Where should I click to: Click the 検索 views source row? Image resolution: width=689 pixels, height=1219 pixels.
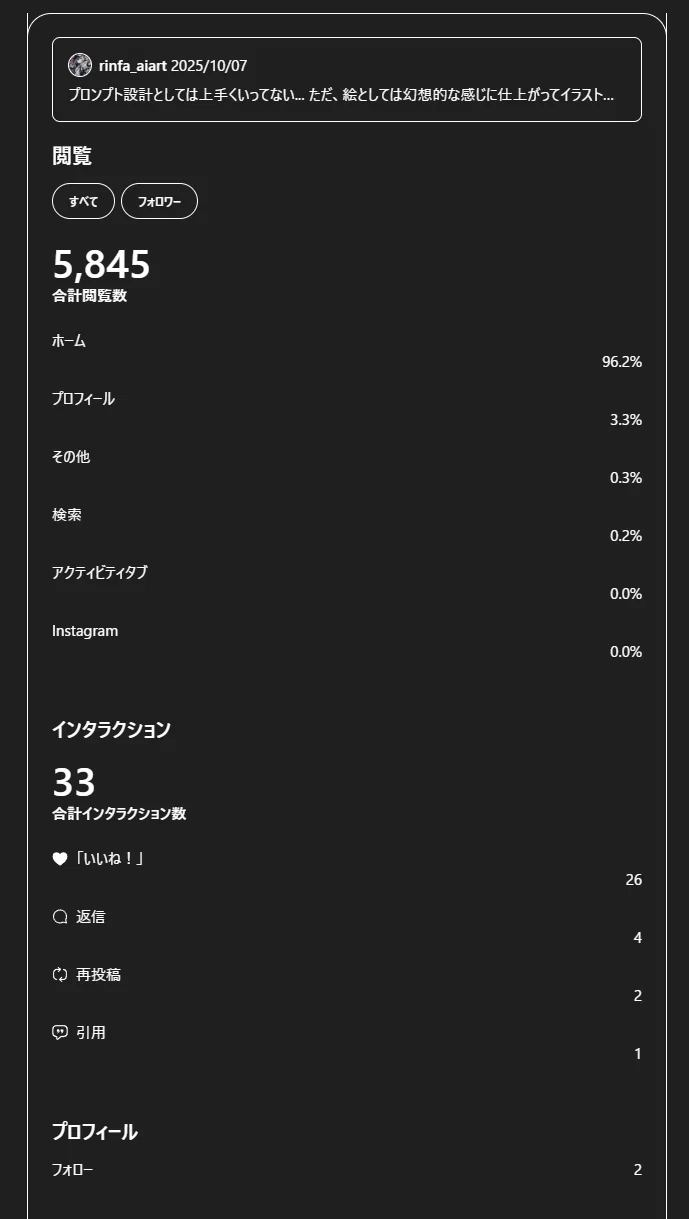347,525
